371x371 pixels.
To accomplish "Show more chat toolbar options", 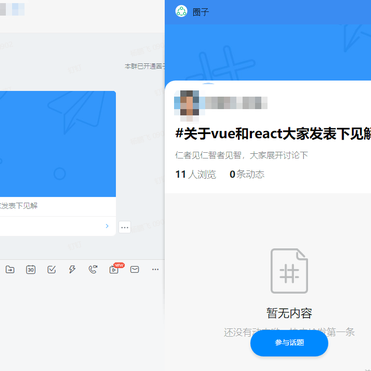I will click(155, 269).
